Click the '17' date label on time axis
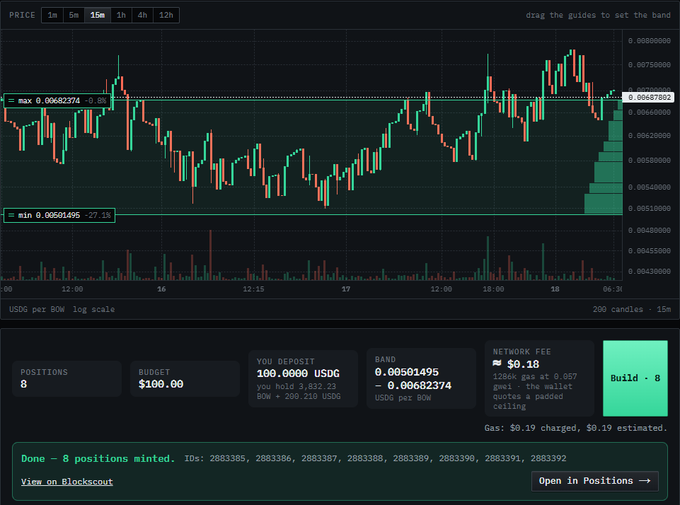Screen dimensions: 680x505 pyautogui.click(x=346, y=289)
